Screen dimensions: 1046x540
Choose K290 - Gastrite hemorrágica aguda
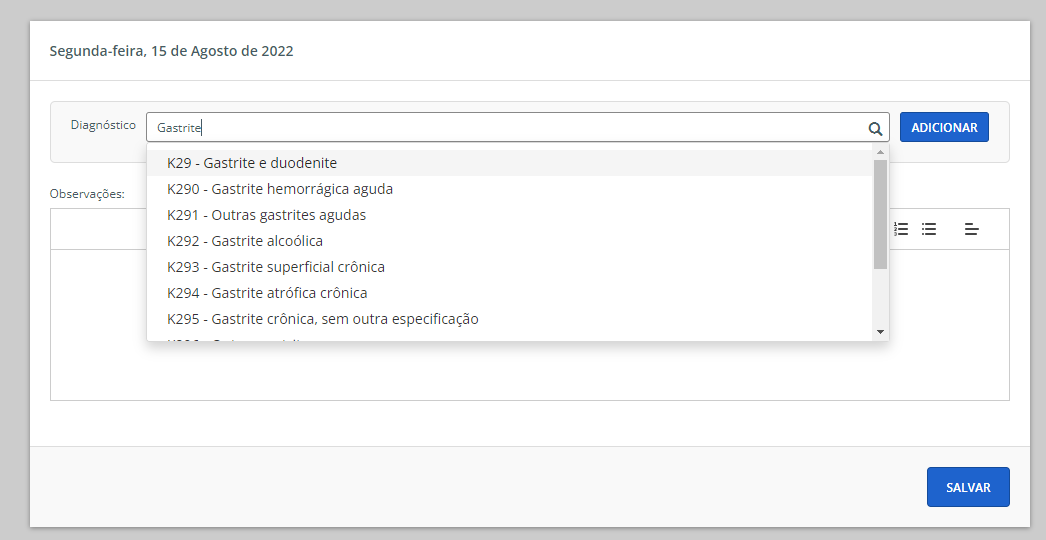tap(280, 189)
